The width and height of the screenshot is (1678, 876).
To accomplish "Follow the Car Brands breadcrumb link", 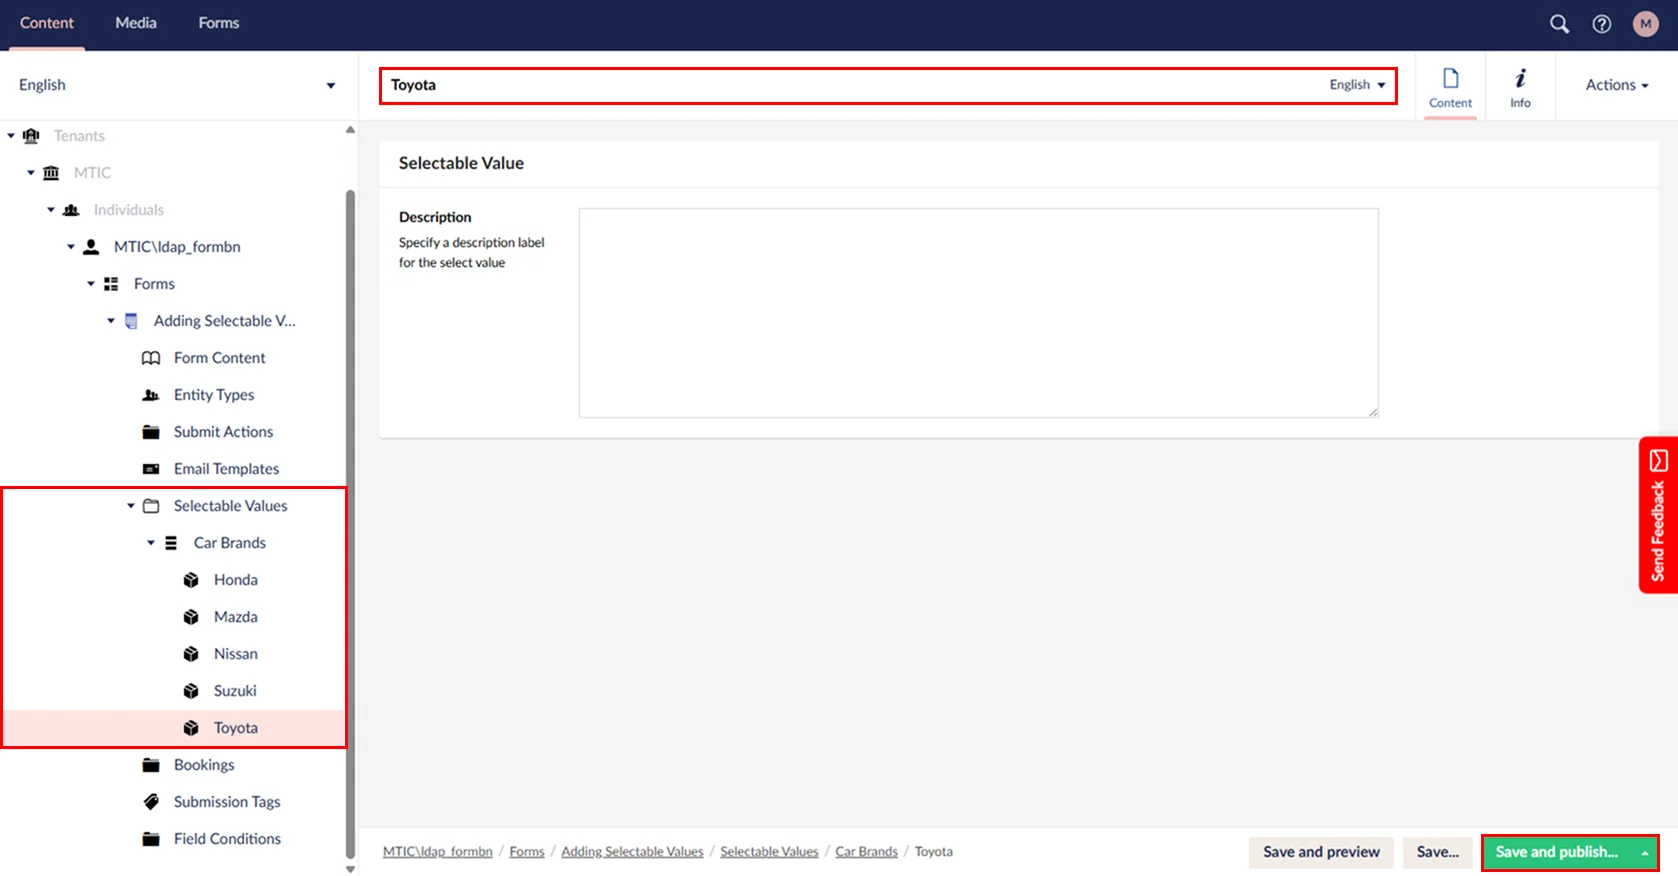I will tap(866, 852).
